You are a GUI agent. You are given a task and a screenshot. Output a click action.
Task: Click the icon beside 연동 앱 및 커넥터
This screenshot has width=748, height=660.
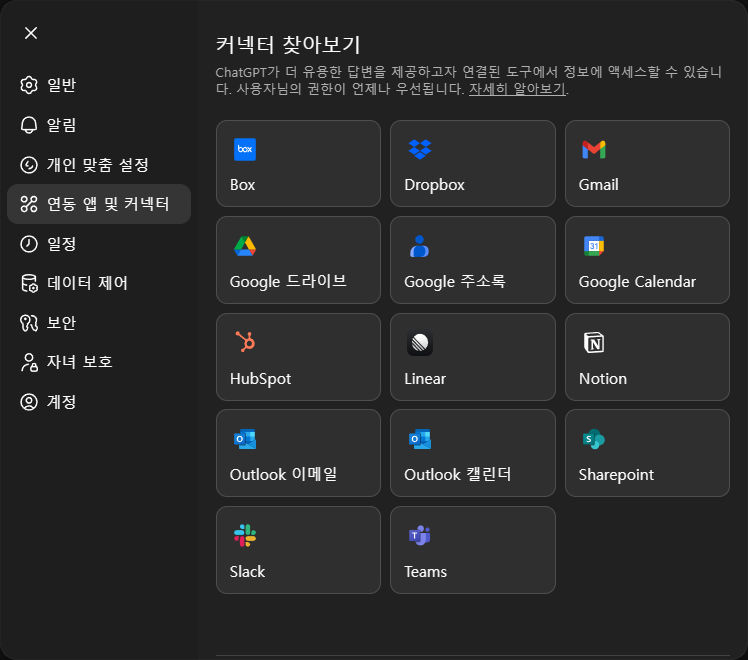point(29,204)
